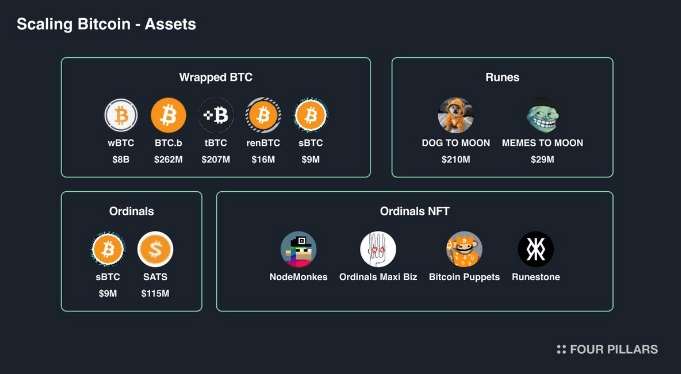Click the DOG TO MOON dog image
Screen dimensions: 681x374
[456, 115]
